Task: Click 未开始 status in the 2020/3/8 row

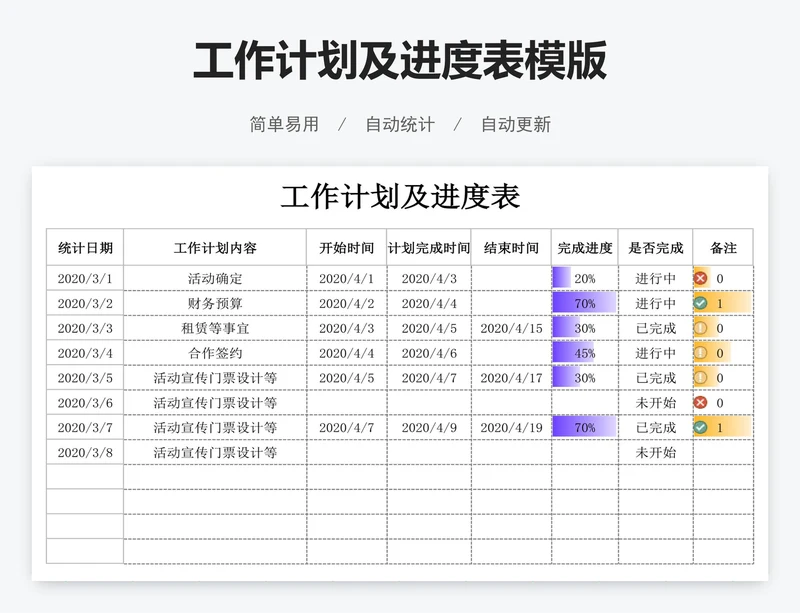Action: tap(656, 452)
